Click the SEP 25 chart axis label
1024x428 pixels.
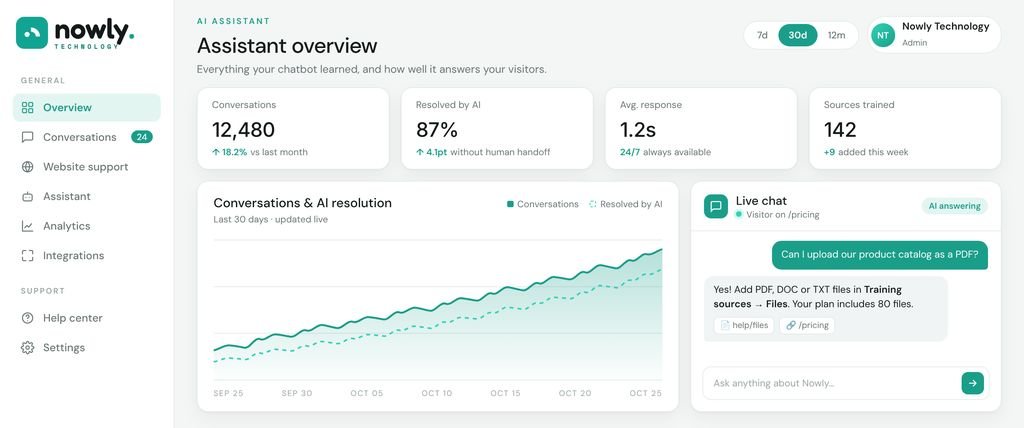[x=229, y=393]
